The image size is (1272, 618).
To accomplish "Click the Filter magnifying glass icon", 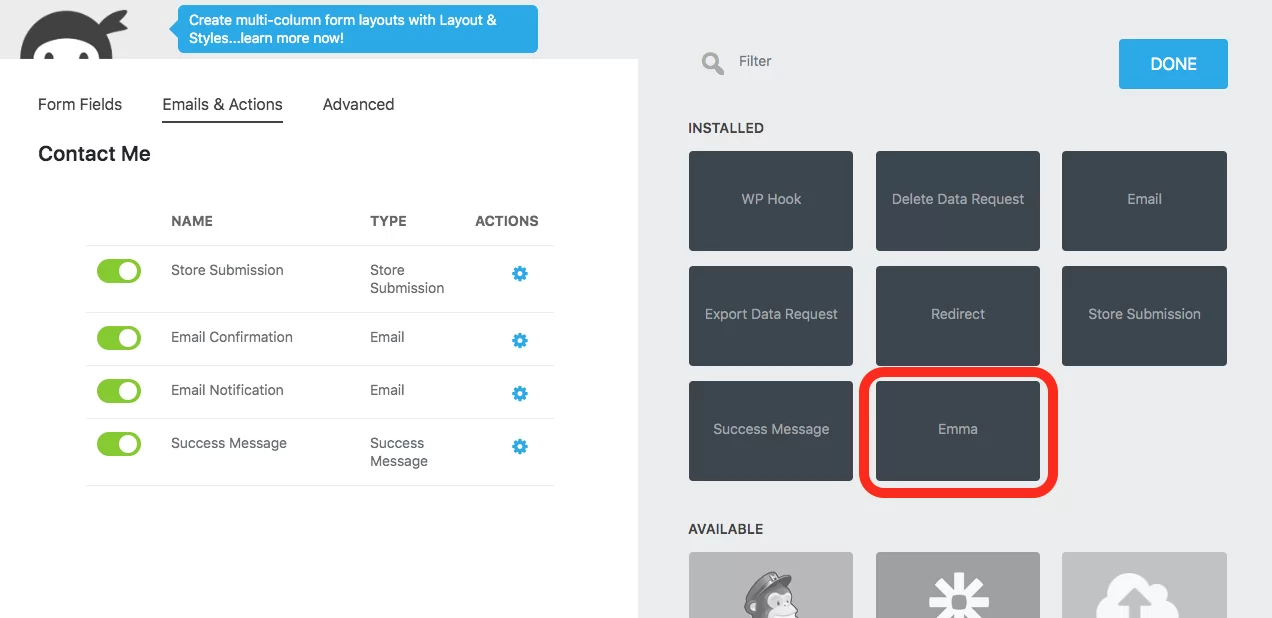I will (712, 63).
